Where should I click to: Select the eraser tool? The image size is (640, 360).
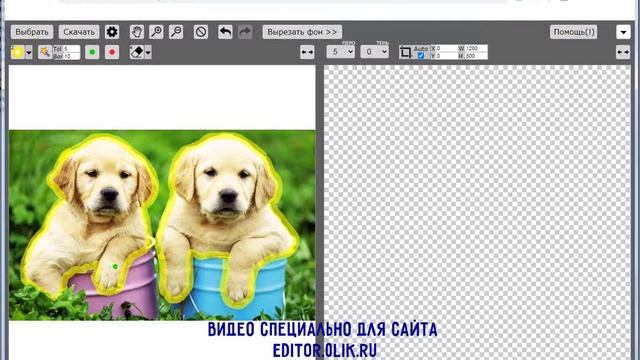click(137, 52)
